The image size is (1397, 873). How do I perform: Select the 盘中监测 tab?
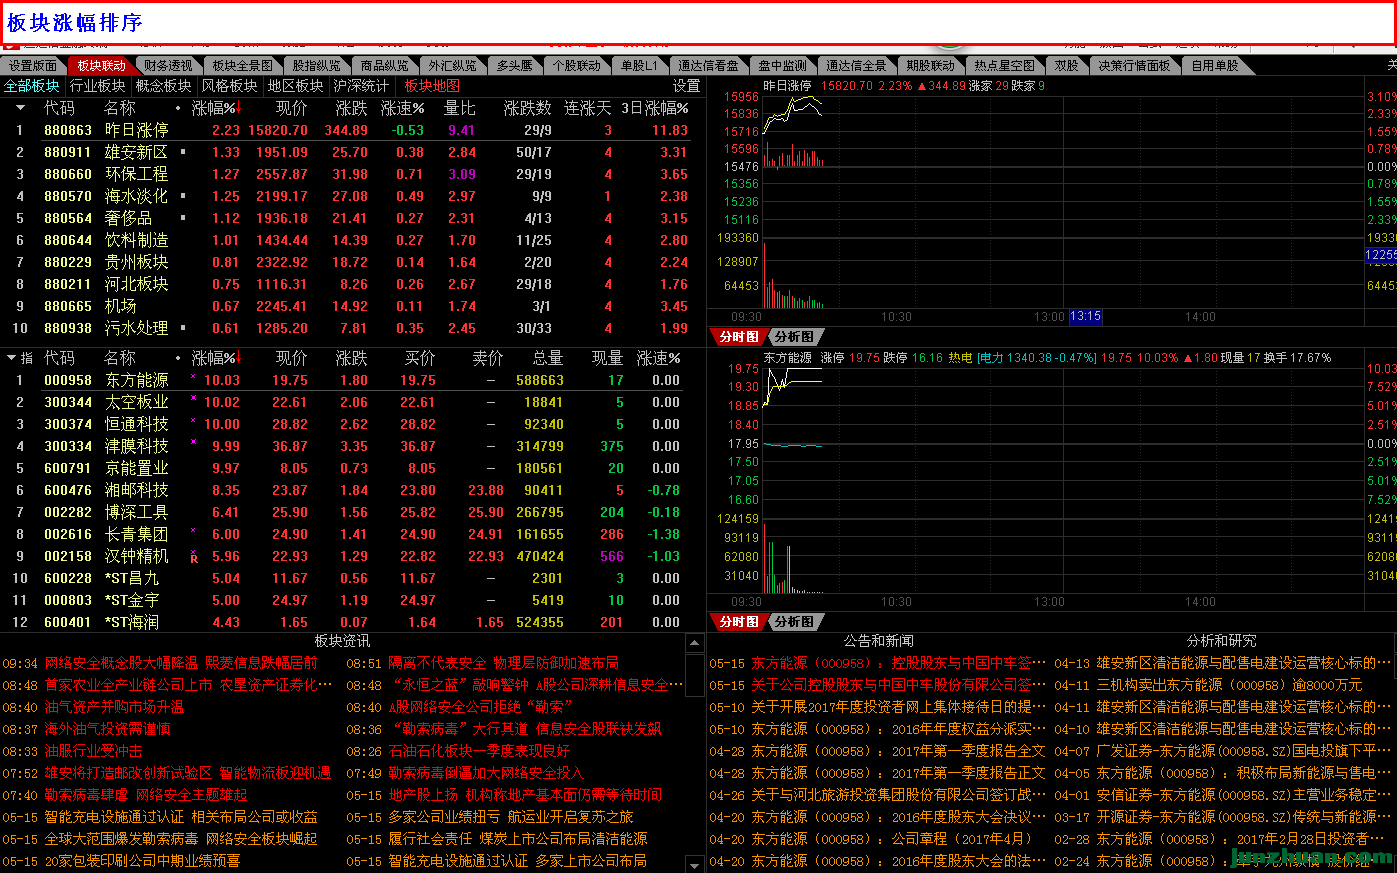[x=782, y=65]
